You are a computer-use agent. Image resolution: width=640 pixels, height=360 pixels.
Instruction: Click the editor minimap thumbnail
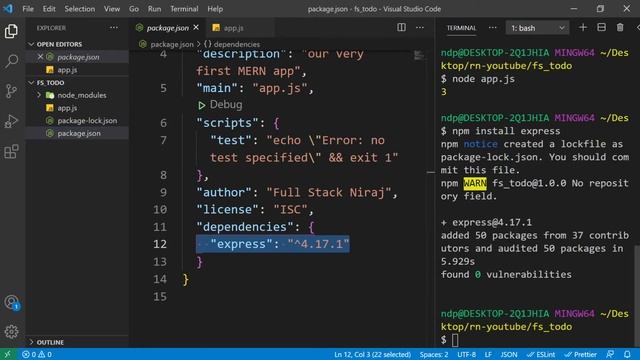pyautogui.click(x=419, y=56)
